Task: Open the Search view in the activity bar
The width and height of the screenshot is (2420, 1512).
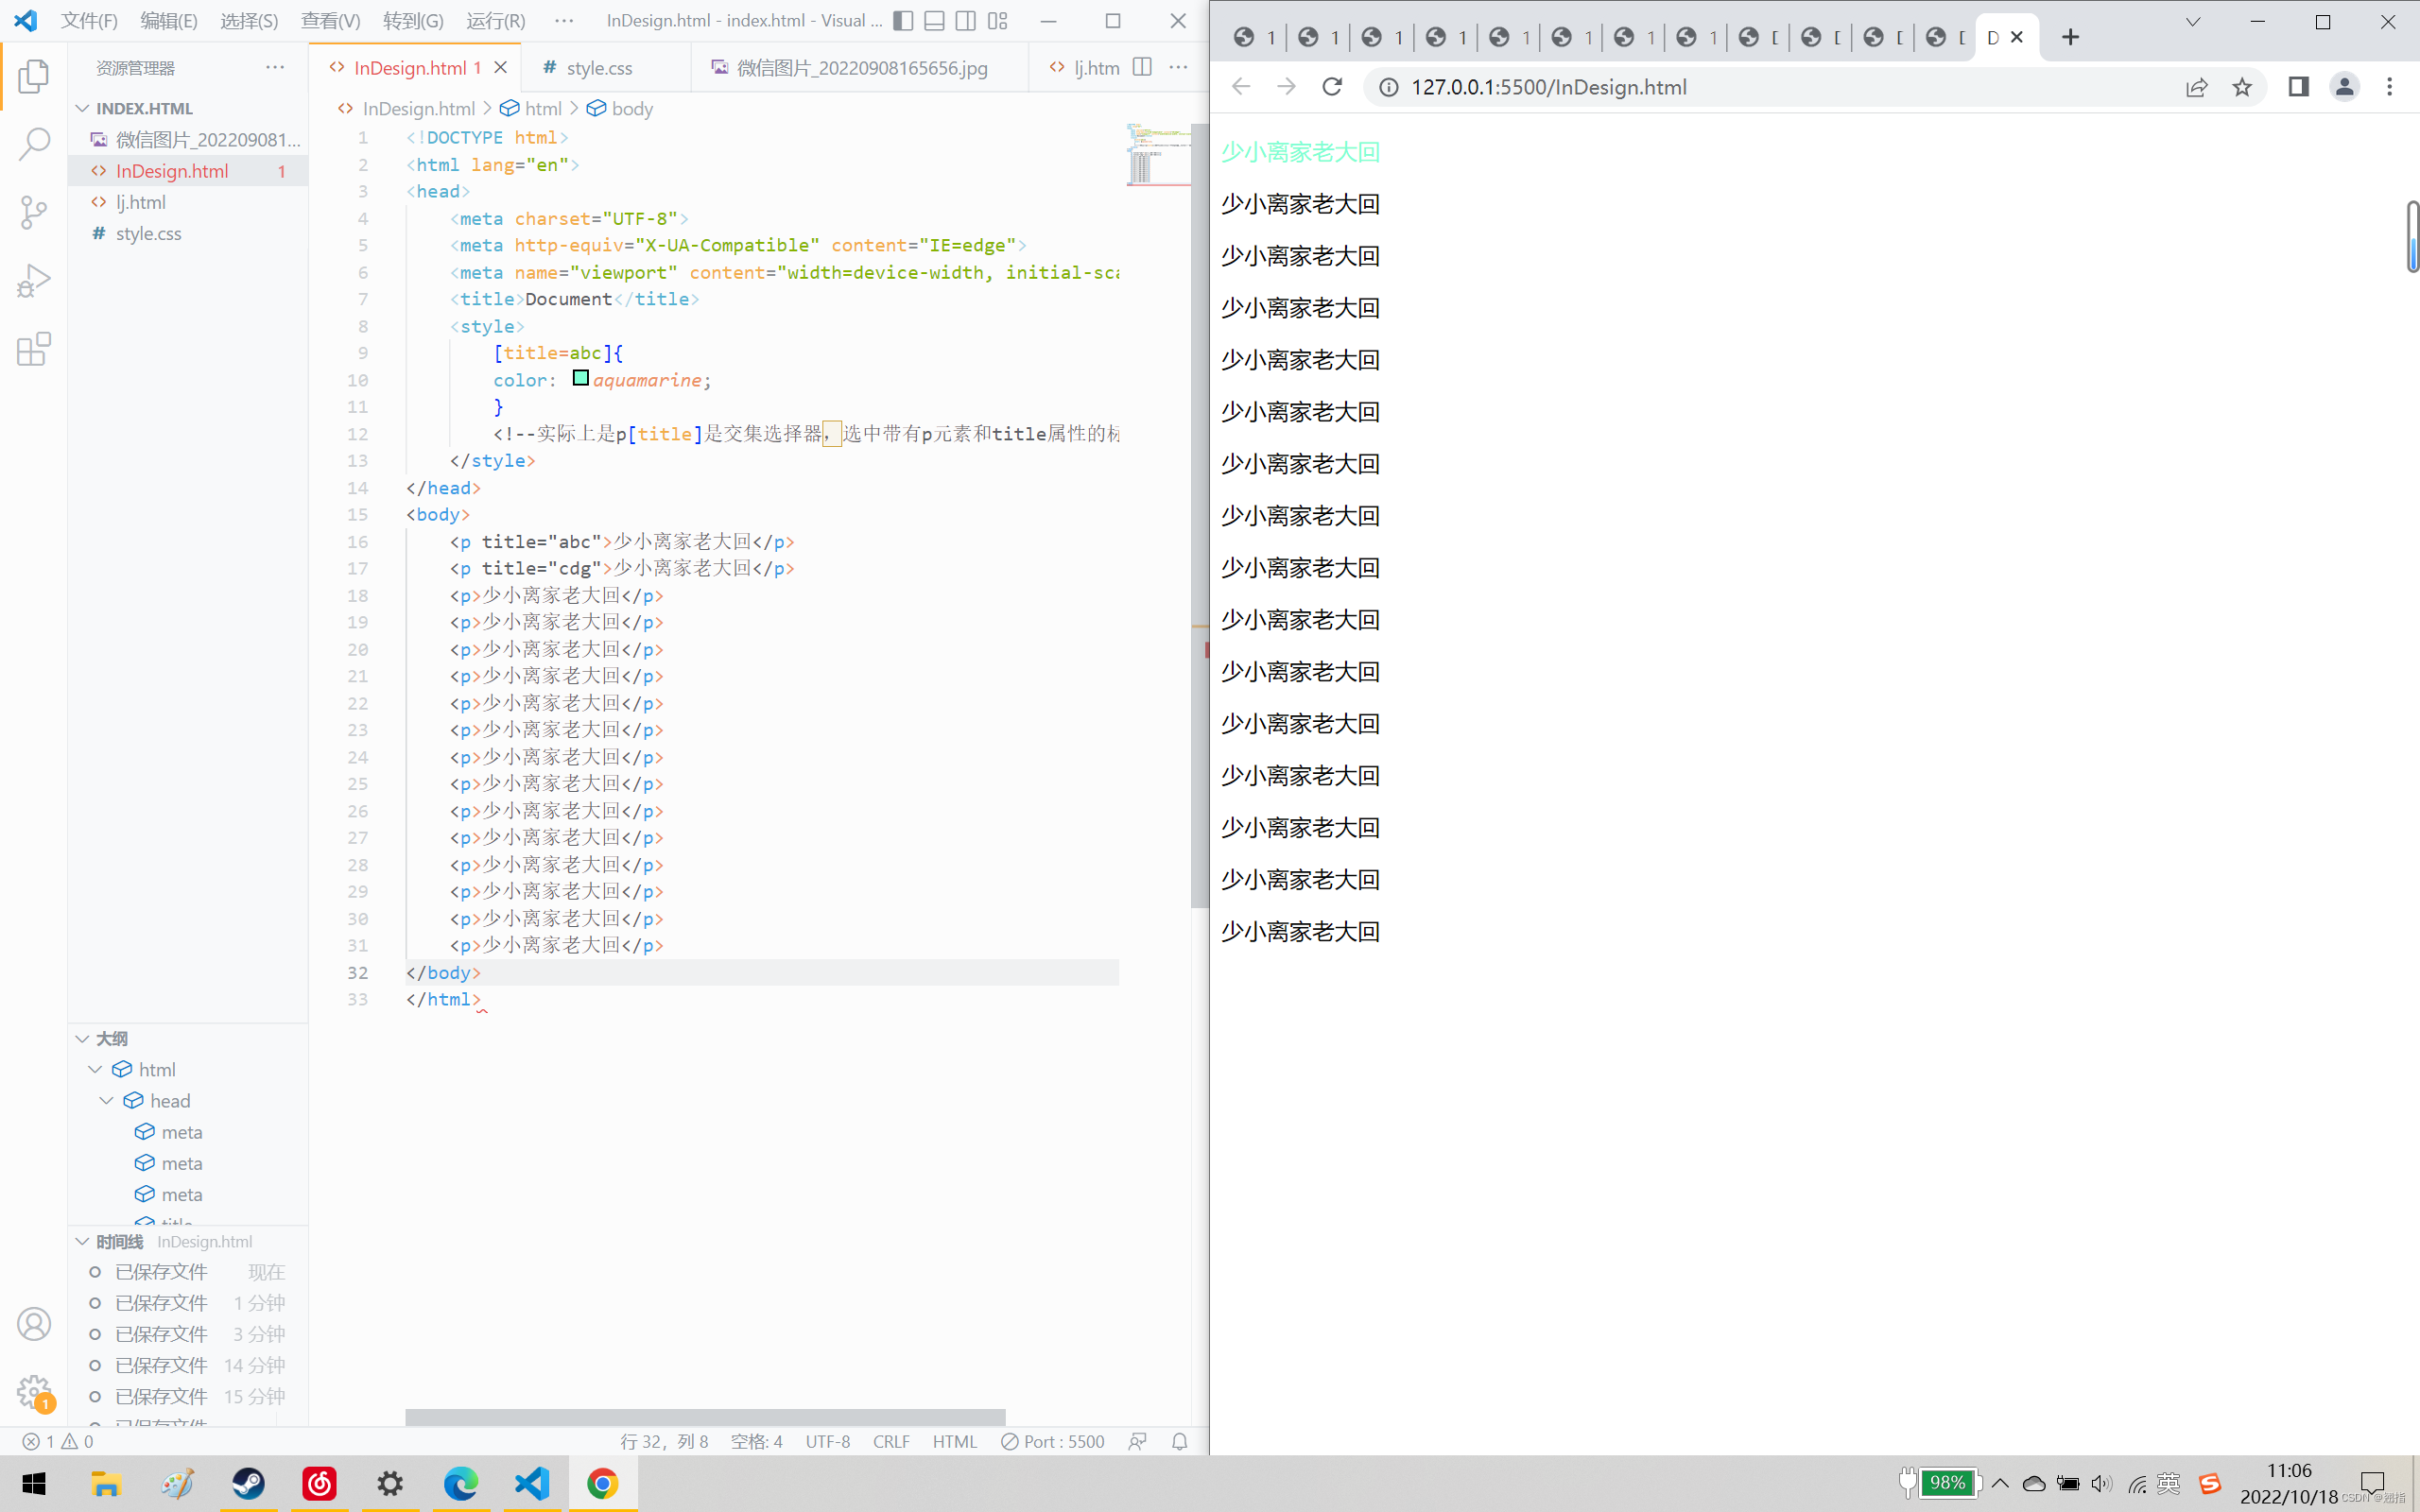Action: 34,144
